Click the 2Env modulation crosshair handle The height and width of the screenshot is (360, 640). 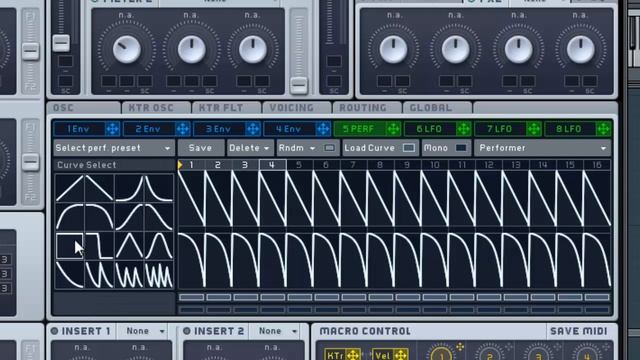[x=182, y=129]
